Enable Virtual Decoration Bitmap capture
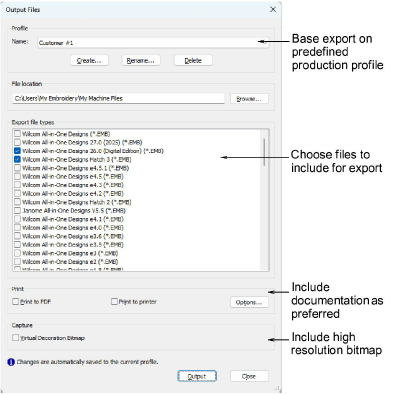 point(16,338)
